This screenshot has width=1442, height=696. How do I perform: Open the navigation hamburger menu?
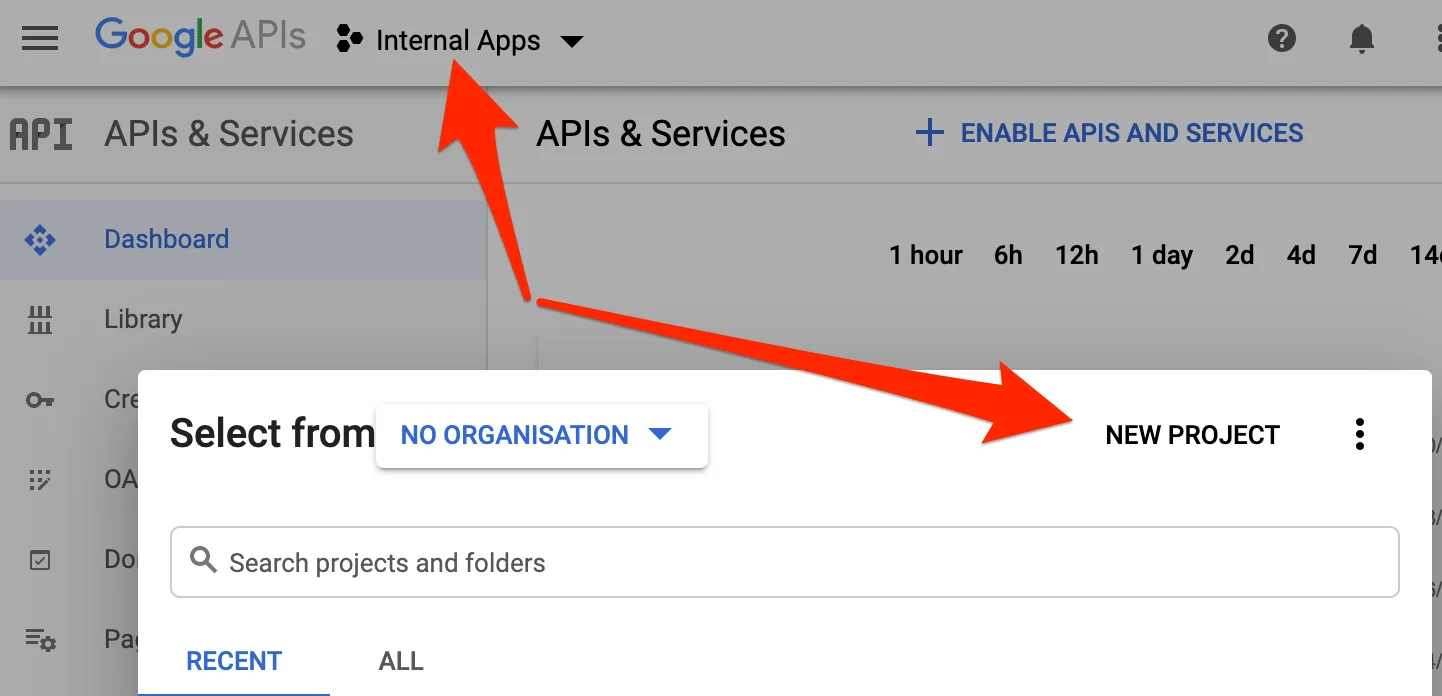coord(39,39)
